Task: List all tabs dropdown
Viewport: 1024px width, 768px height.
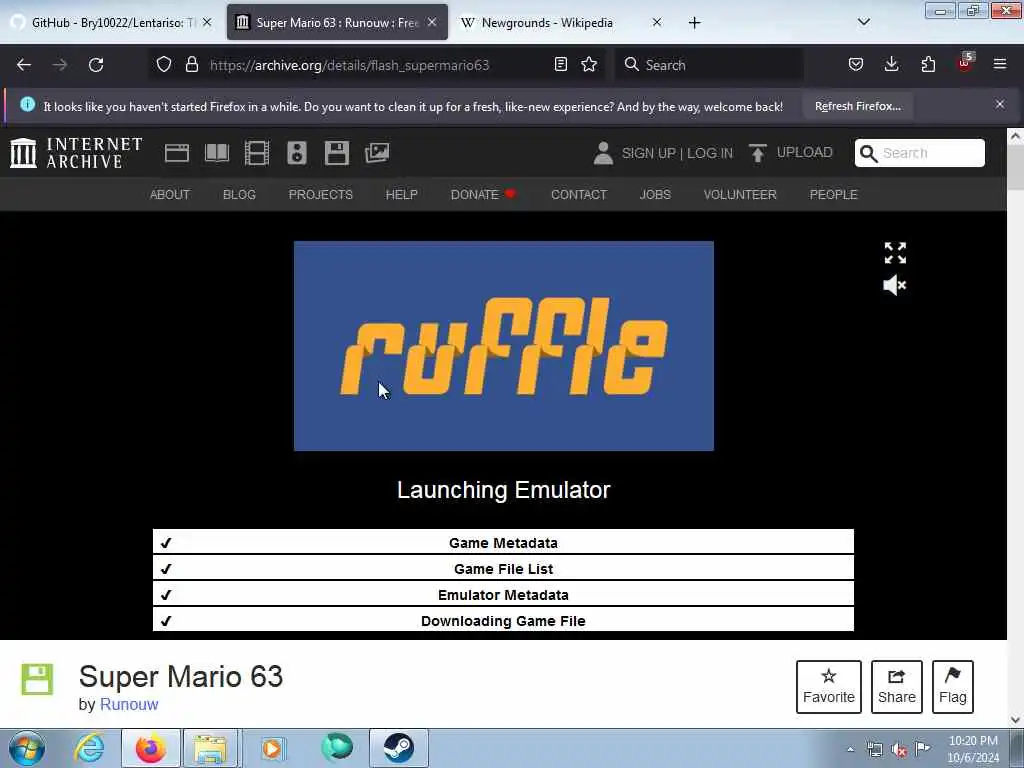Action: point(863,22)
